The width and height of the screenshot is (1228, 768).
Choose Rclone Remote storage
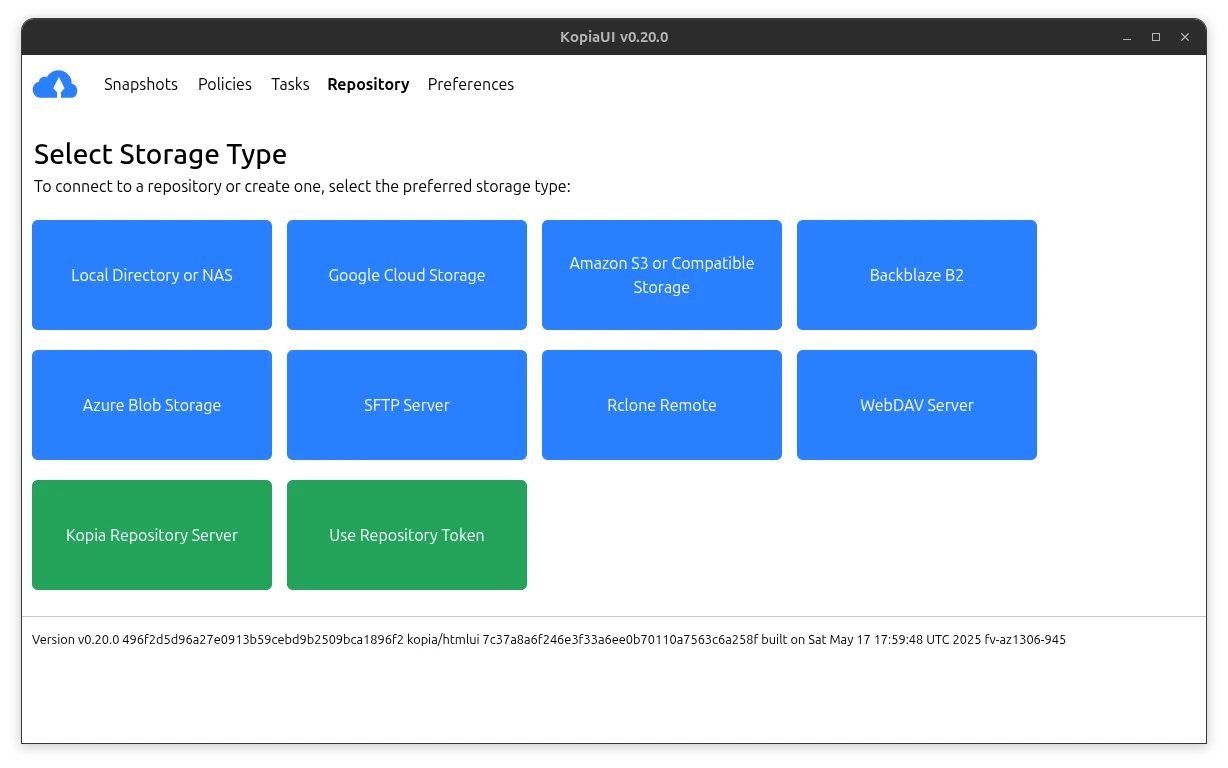click(662, 405)
